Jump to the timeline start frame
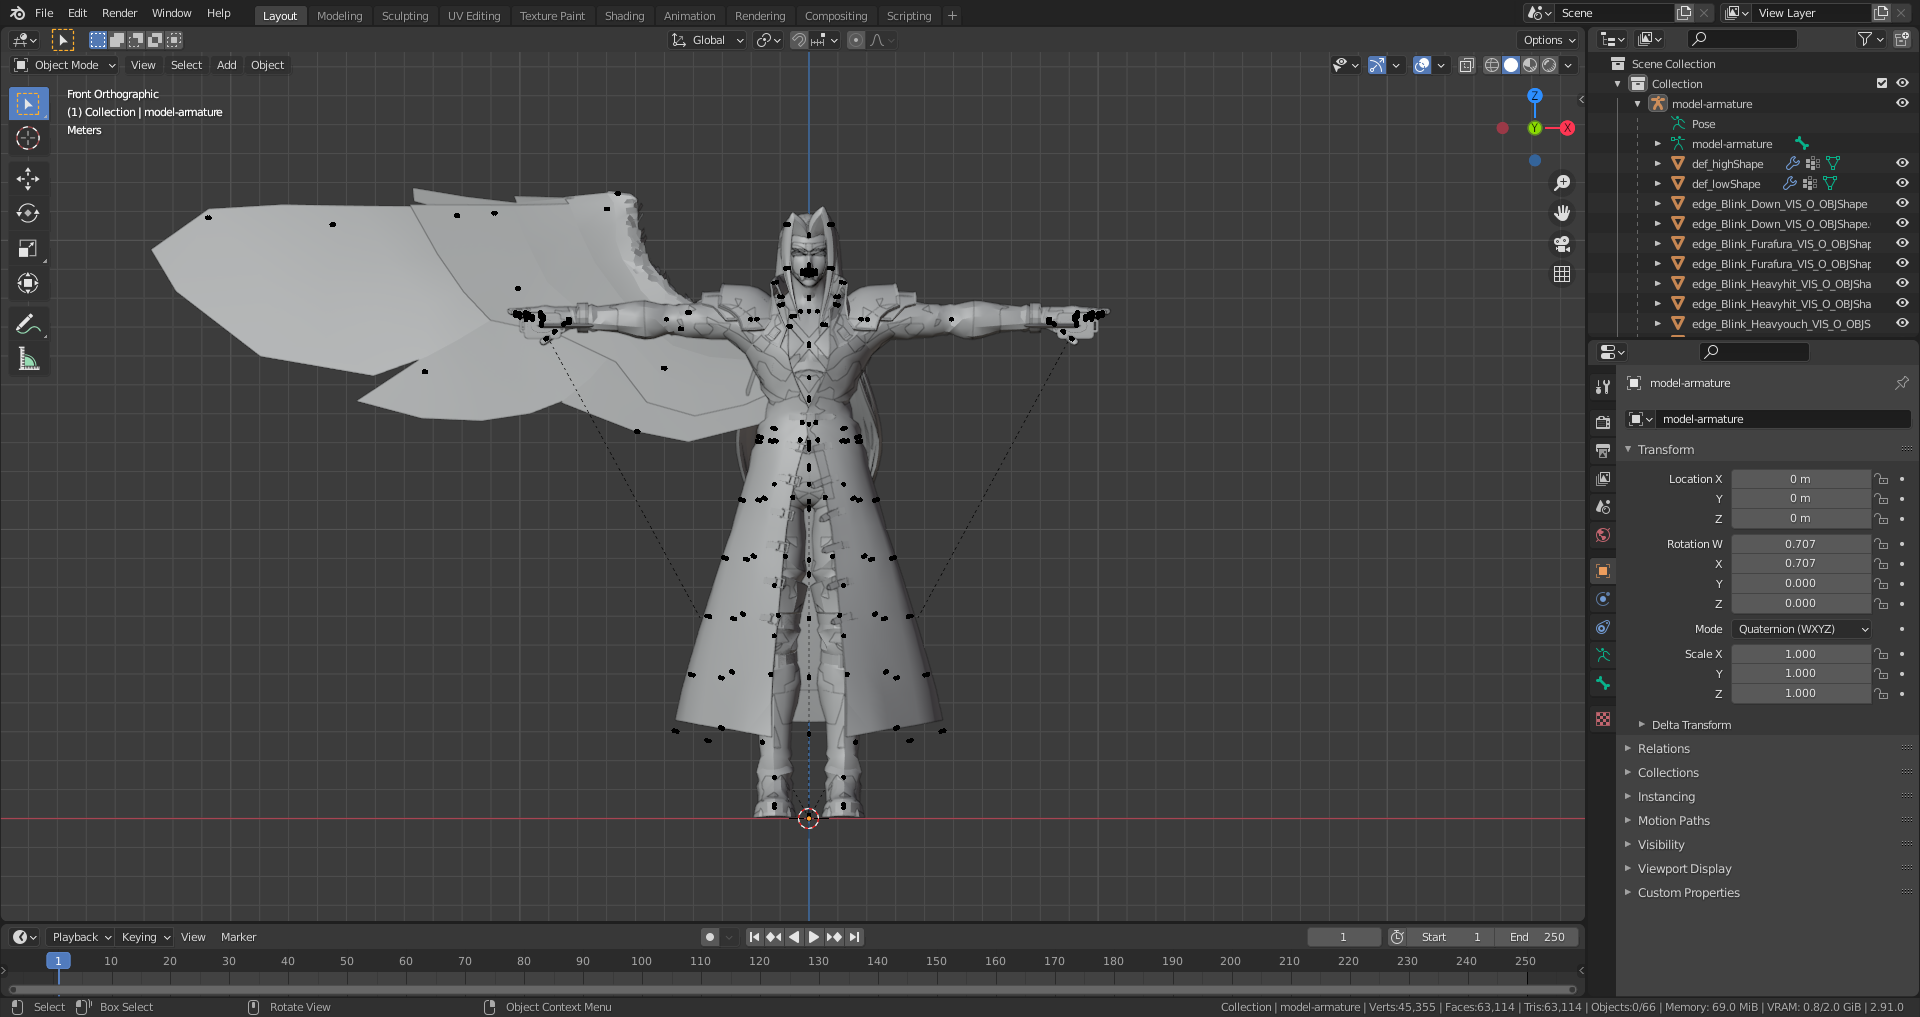Image resolution: width=1920 pixels, height=1017 pixels. [x=754, y=937]
